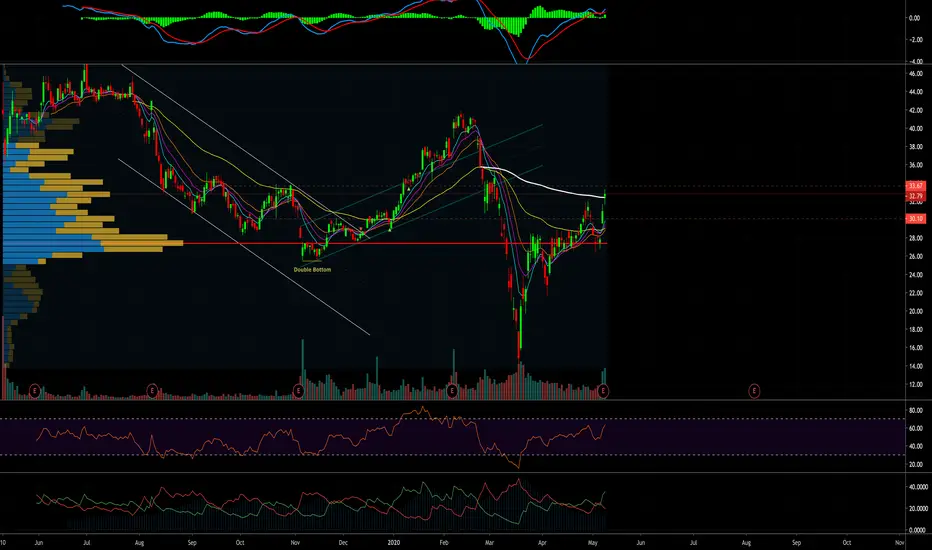Click the 16.00 price axis value
The image size is (932, 550).
coord(915,348)
